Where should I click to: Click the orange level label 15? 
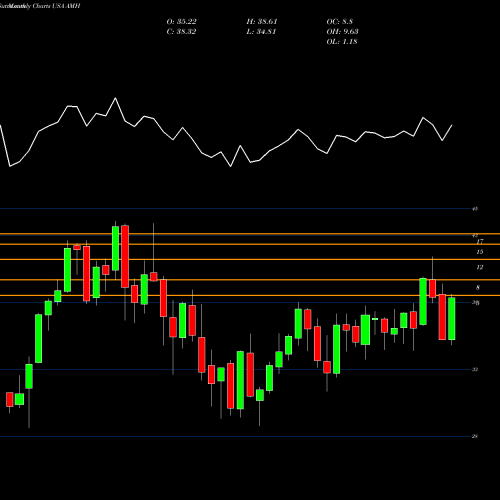480,252
